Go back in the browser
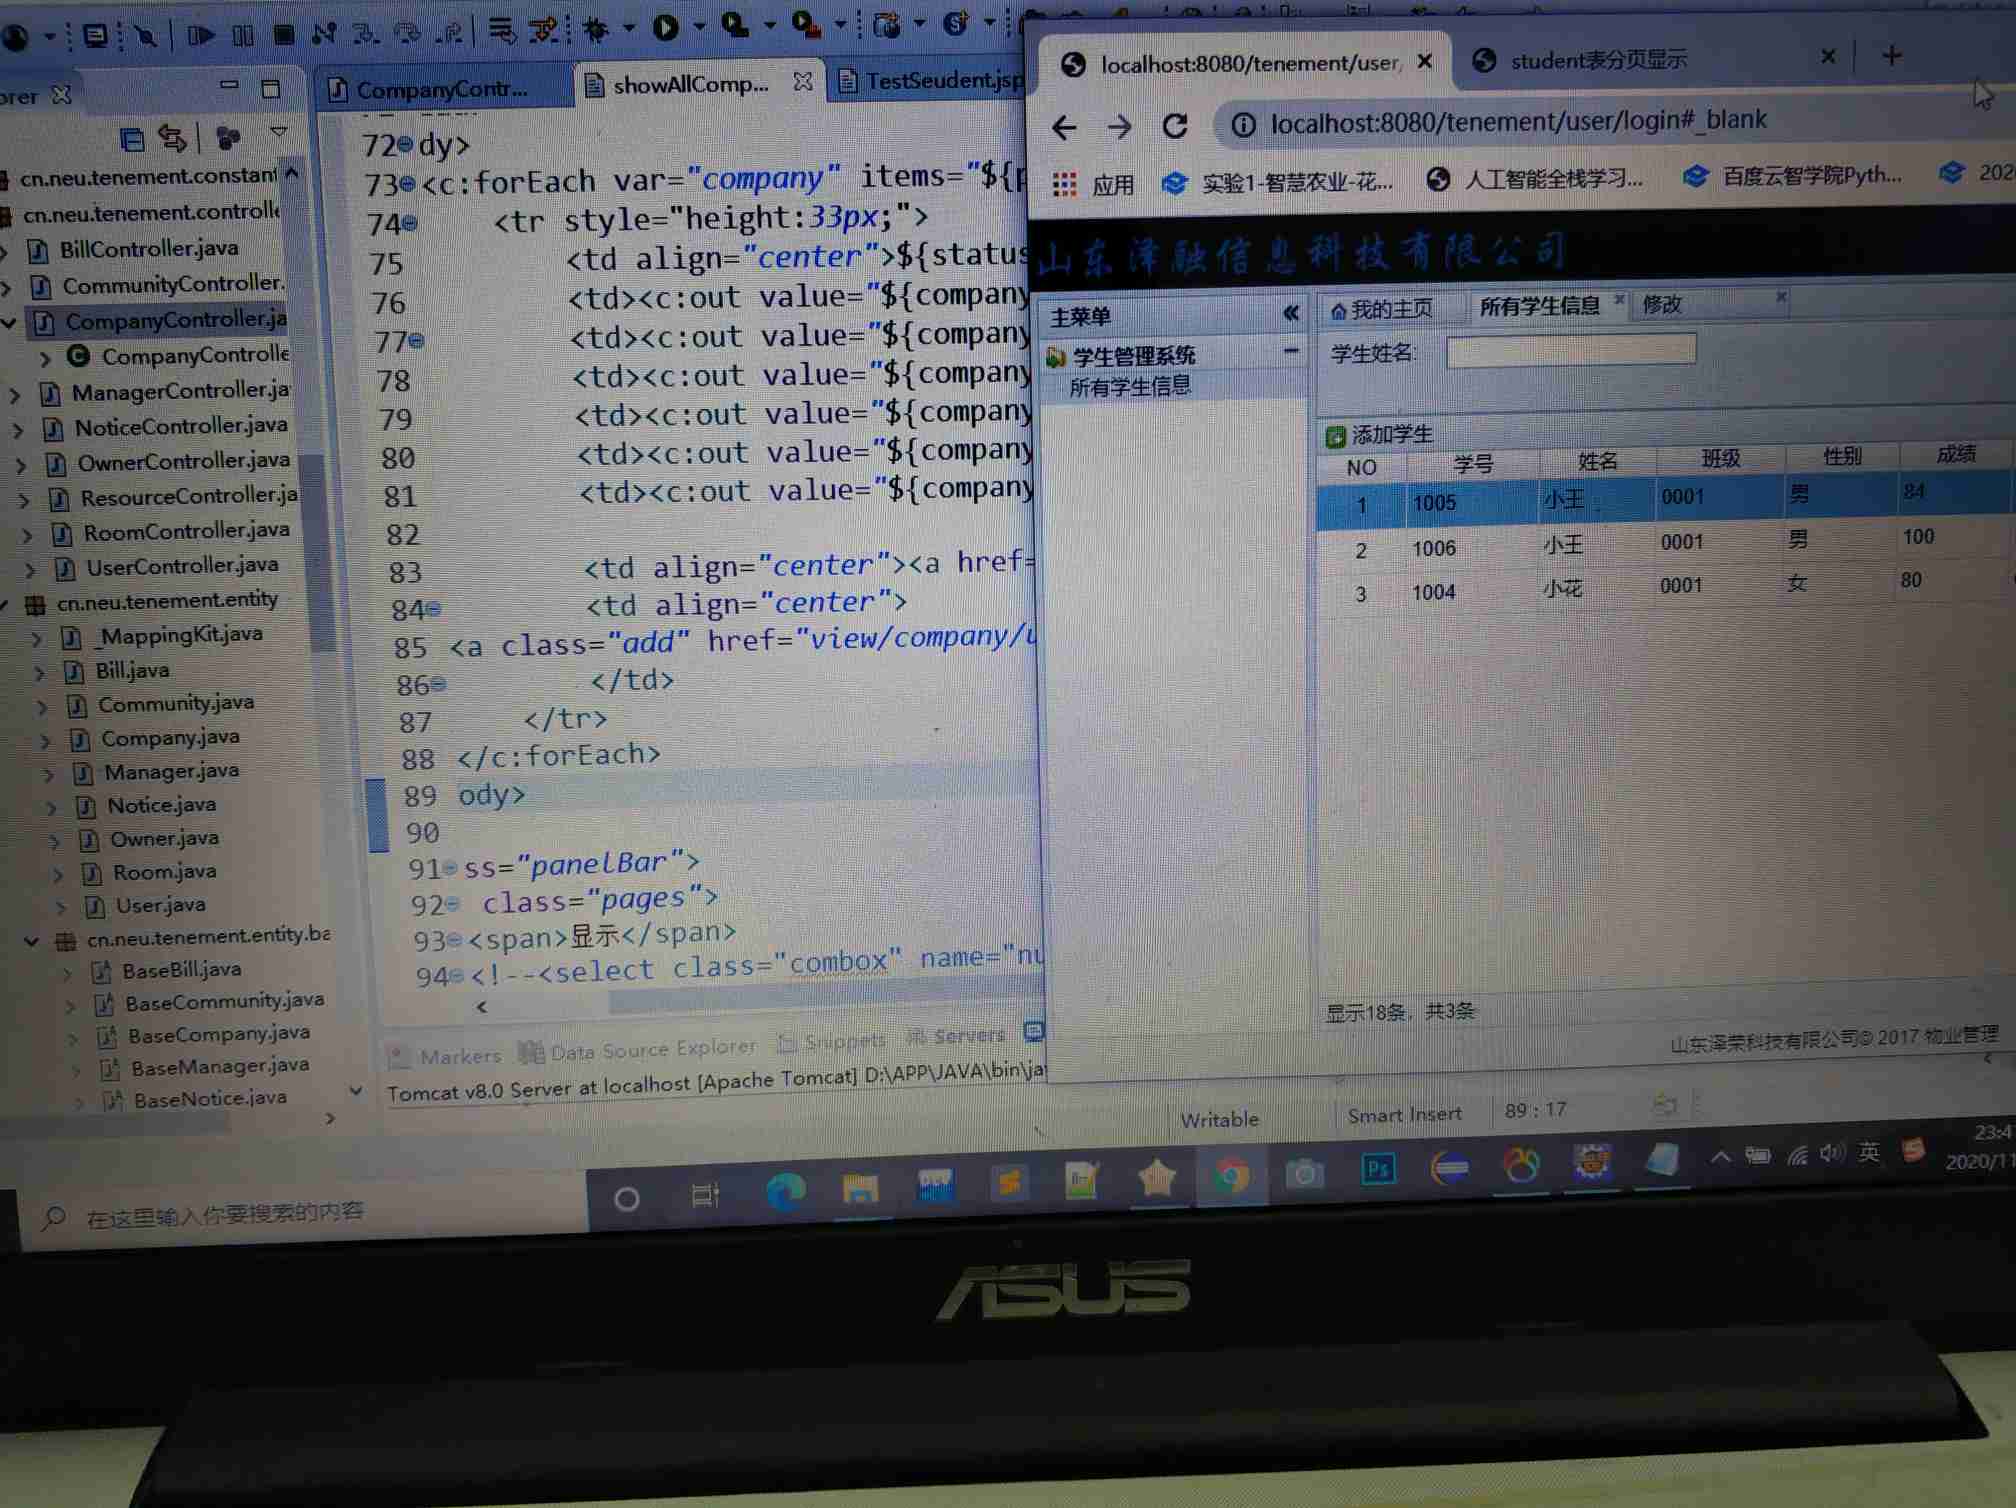Image resolution: width=2016 pixels, height=1508 pixels. pos(1064,128)
